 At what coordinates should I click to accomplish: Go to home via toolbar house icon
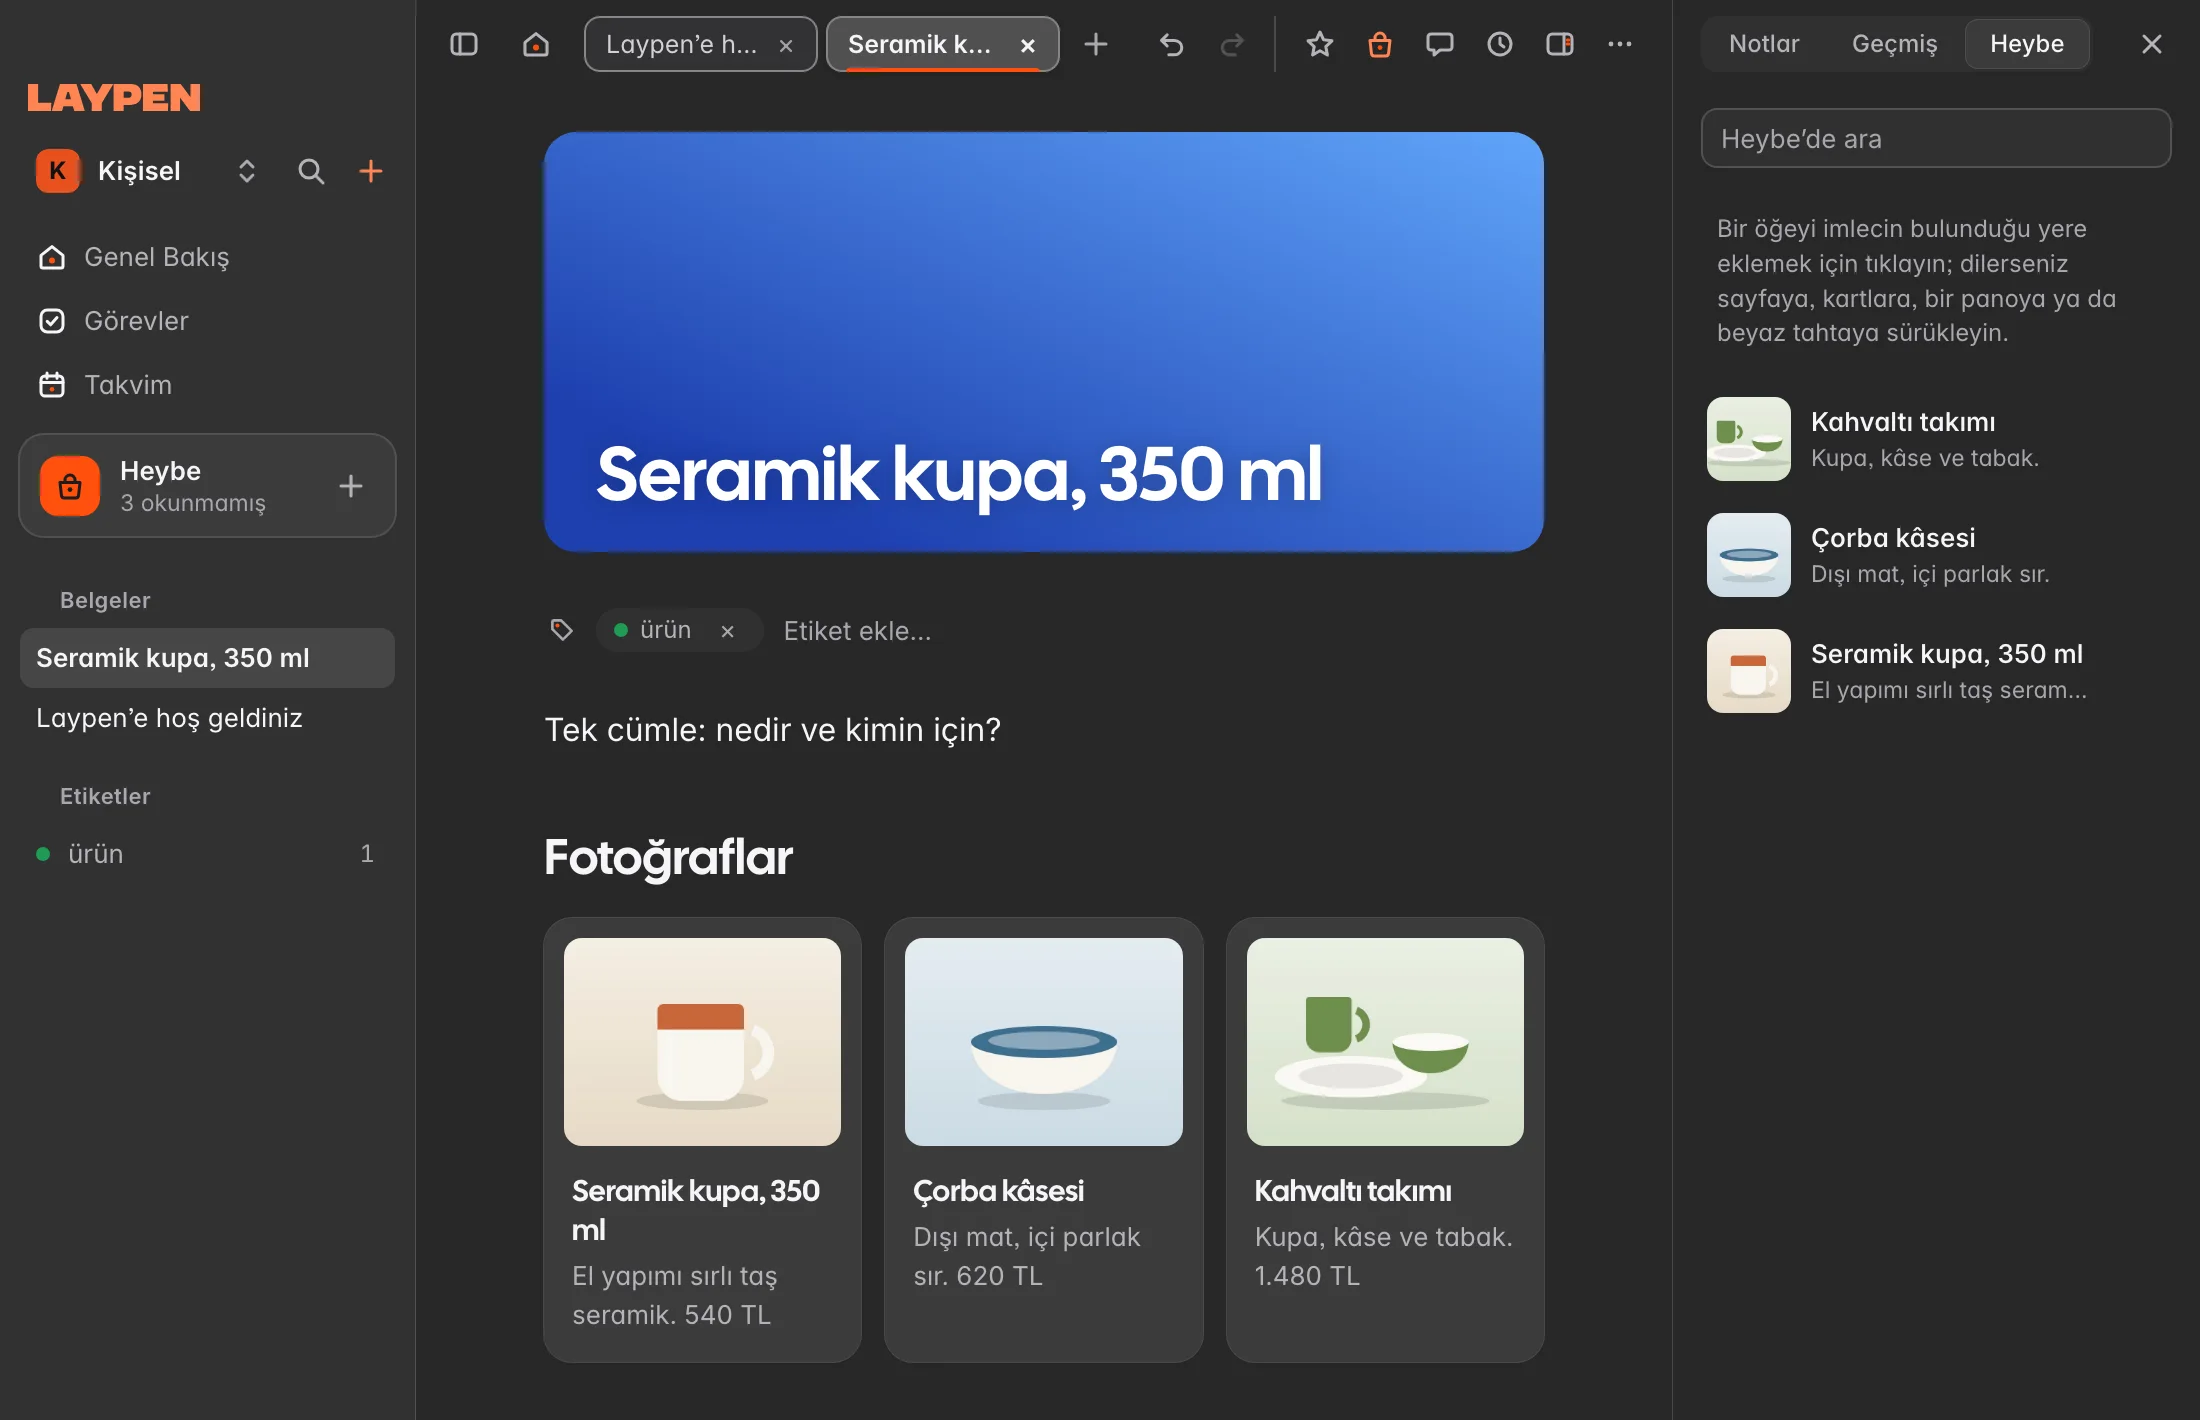click(x=536, y=44)
